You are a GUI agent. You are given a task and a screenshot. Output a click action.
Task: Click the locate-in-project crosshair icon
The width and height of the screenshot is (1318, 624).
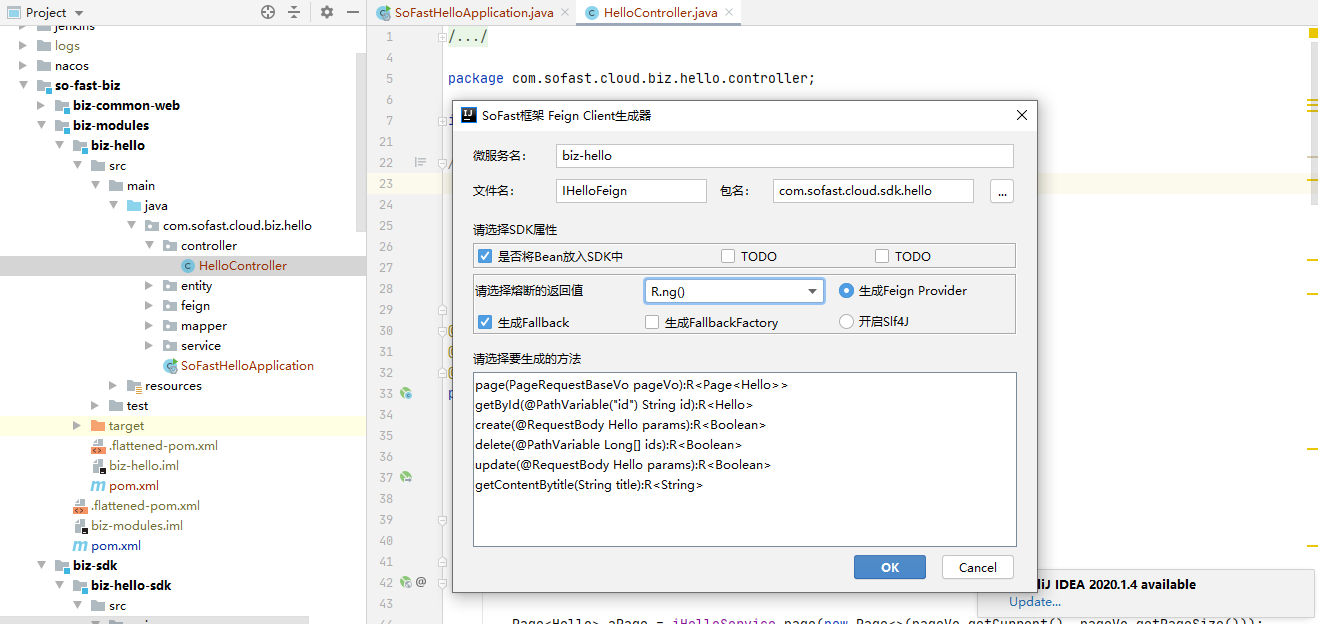tap(267, 12)
